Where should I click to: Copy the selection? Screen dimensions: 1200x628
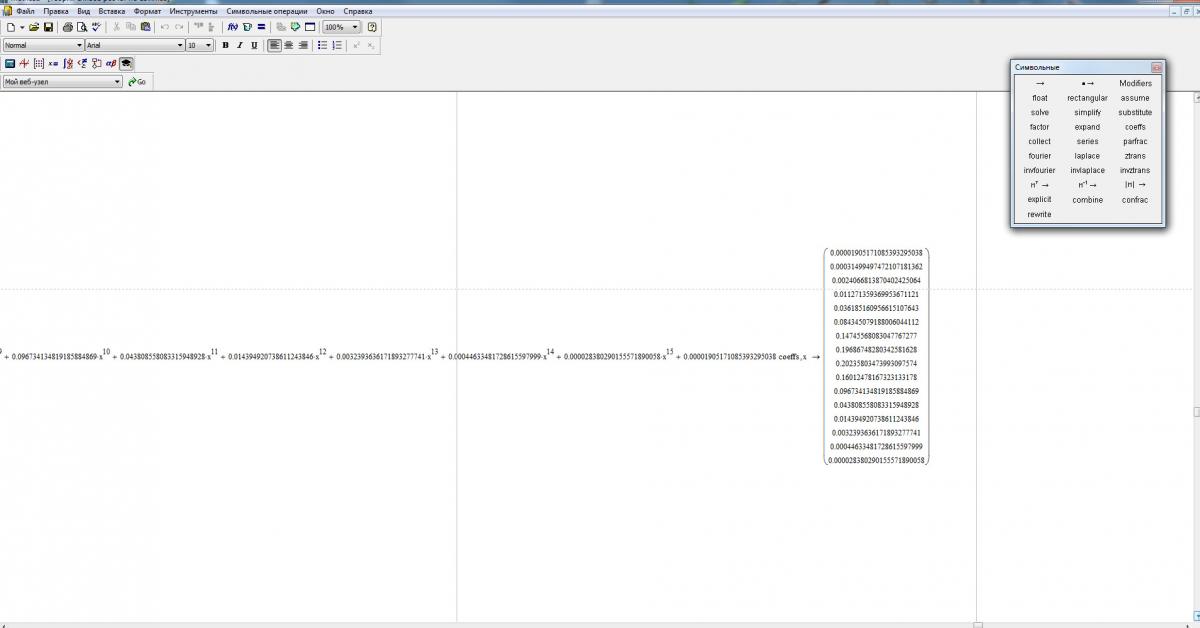(131, 27)
